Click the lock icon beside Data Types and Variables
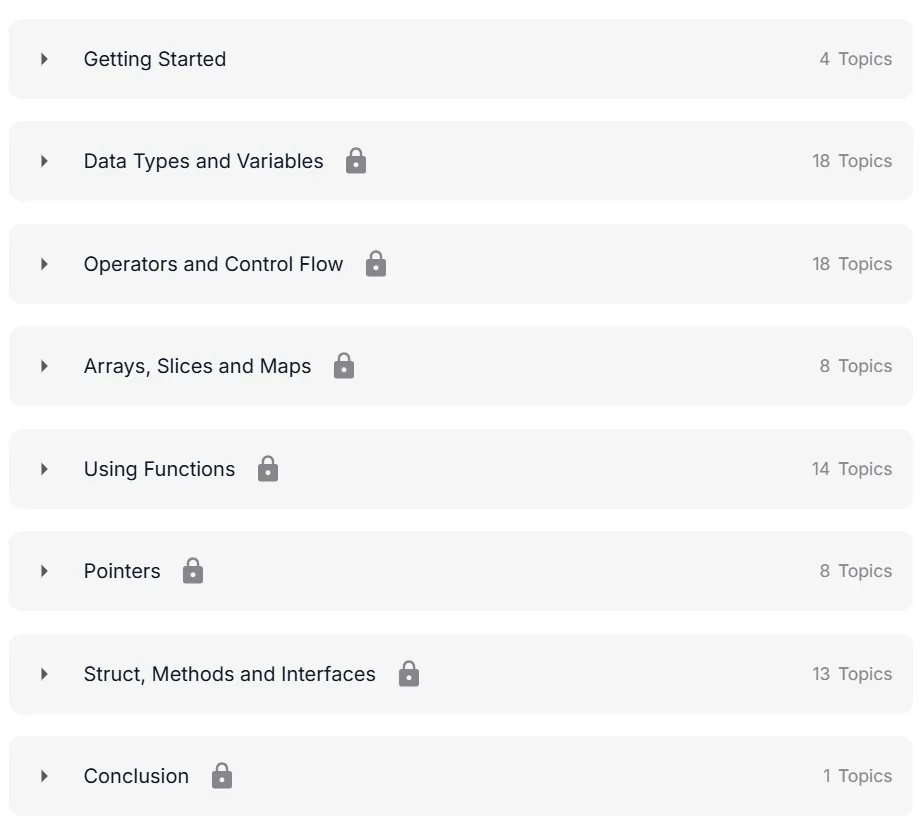 (356, 161)
